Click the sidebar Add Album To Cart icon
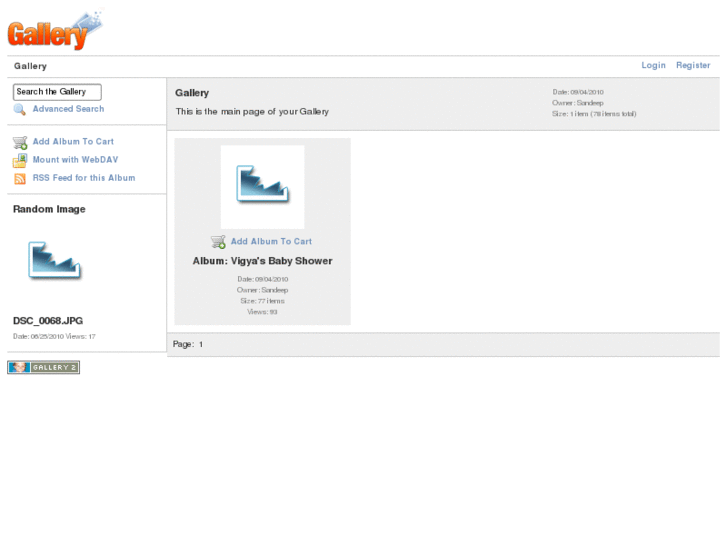 pos(20,142)
